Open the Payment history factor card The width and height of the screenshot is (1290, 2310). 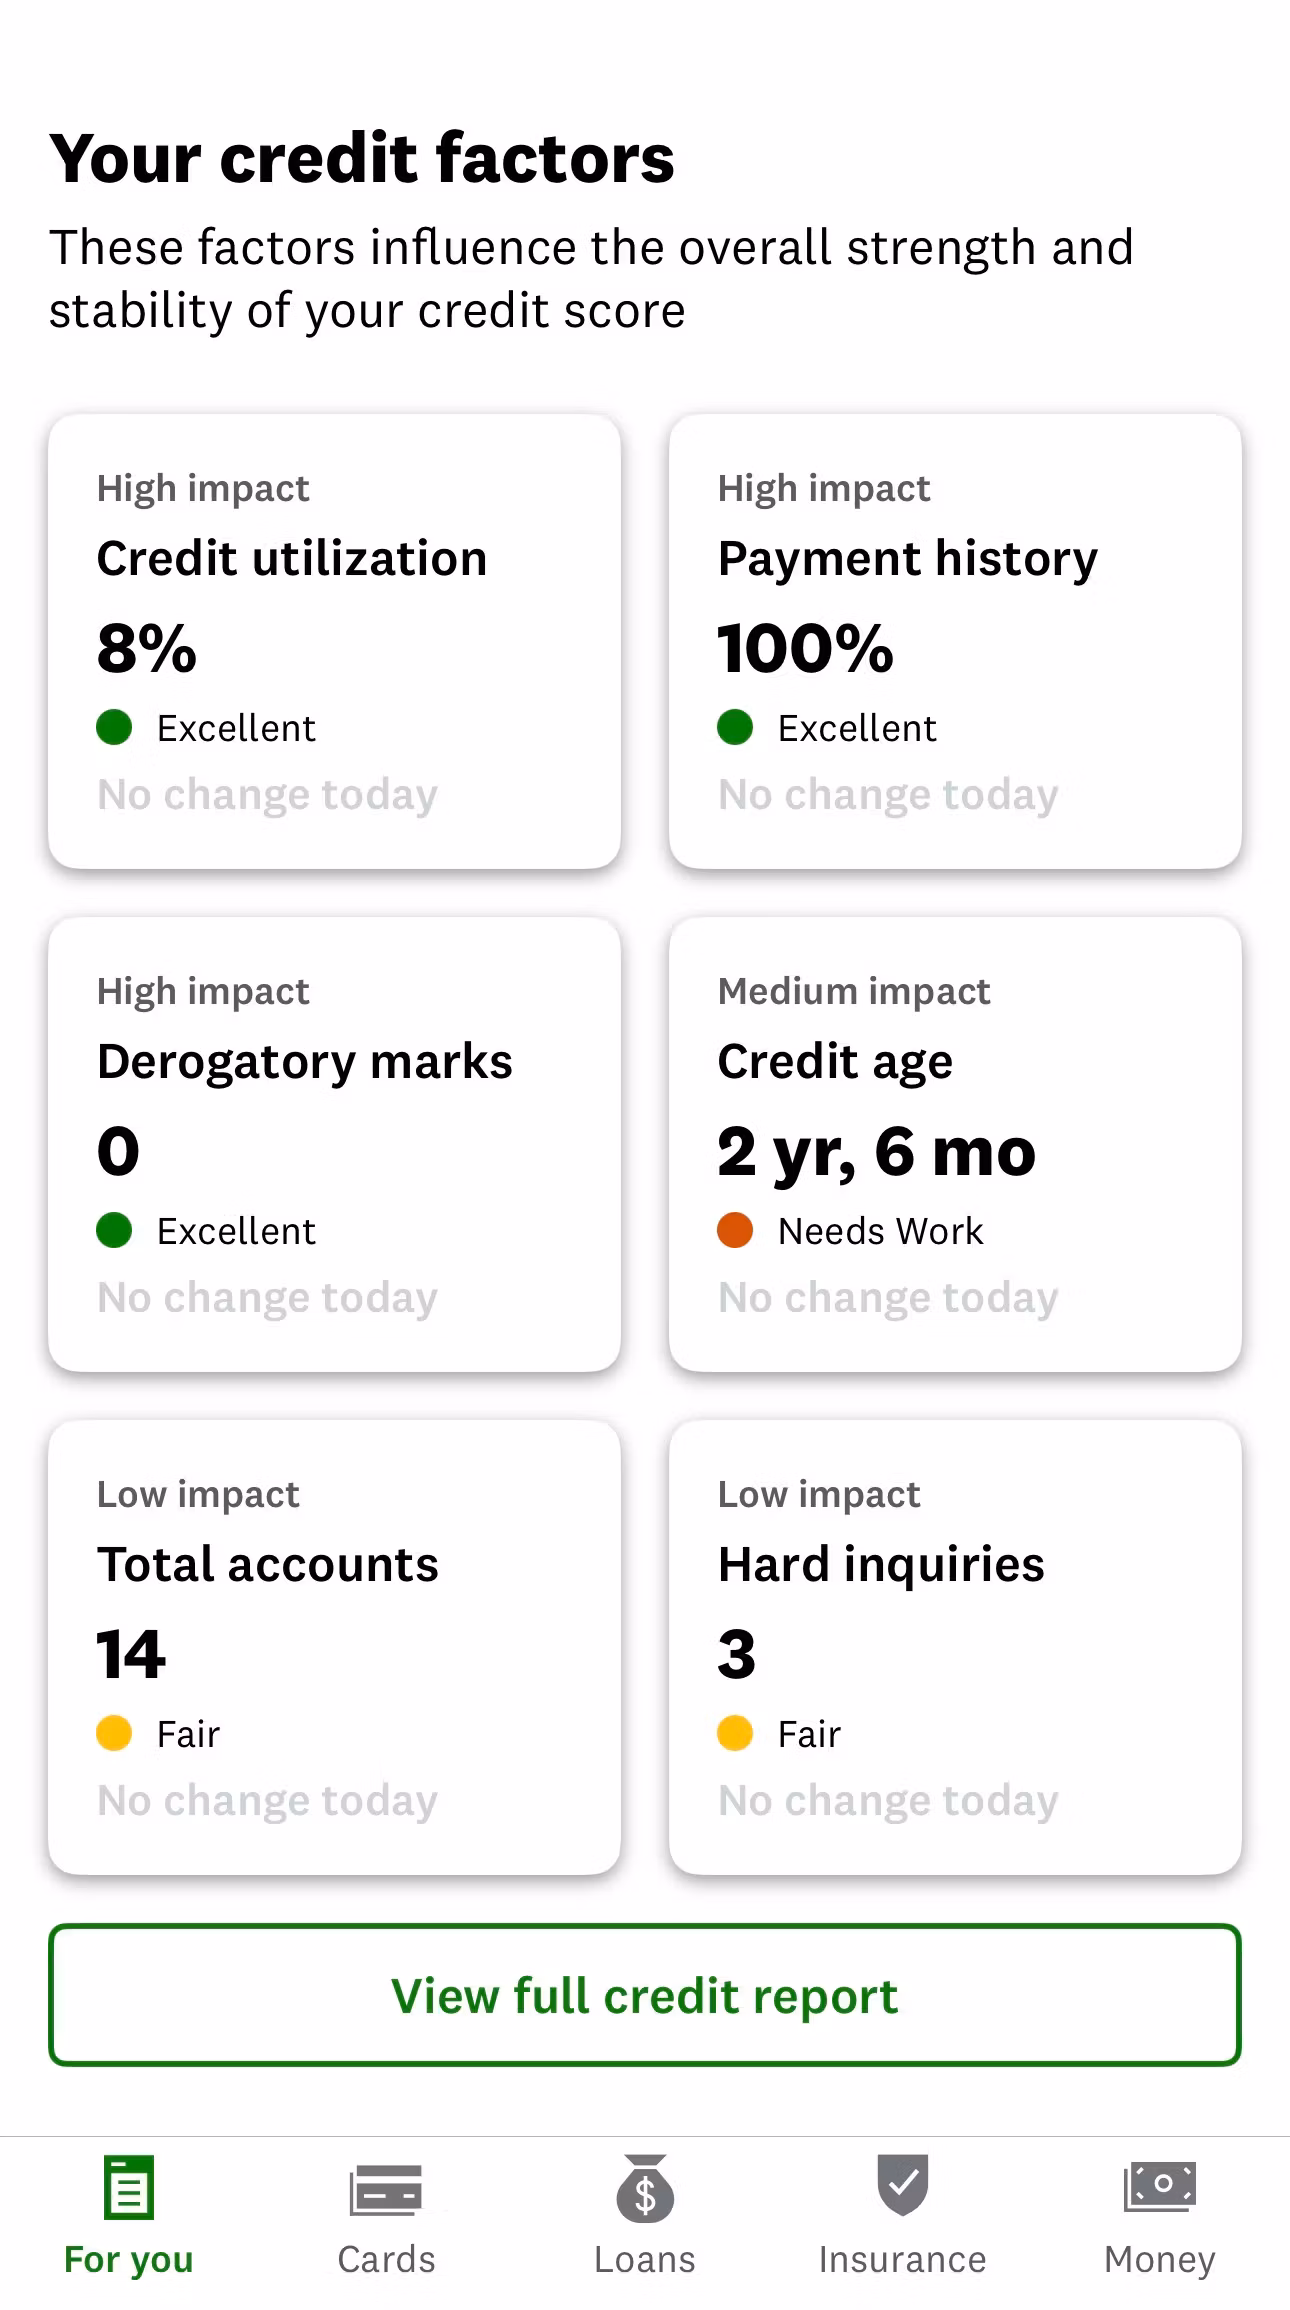tap(955, 641)
